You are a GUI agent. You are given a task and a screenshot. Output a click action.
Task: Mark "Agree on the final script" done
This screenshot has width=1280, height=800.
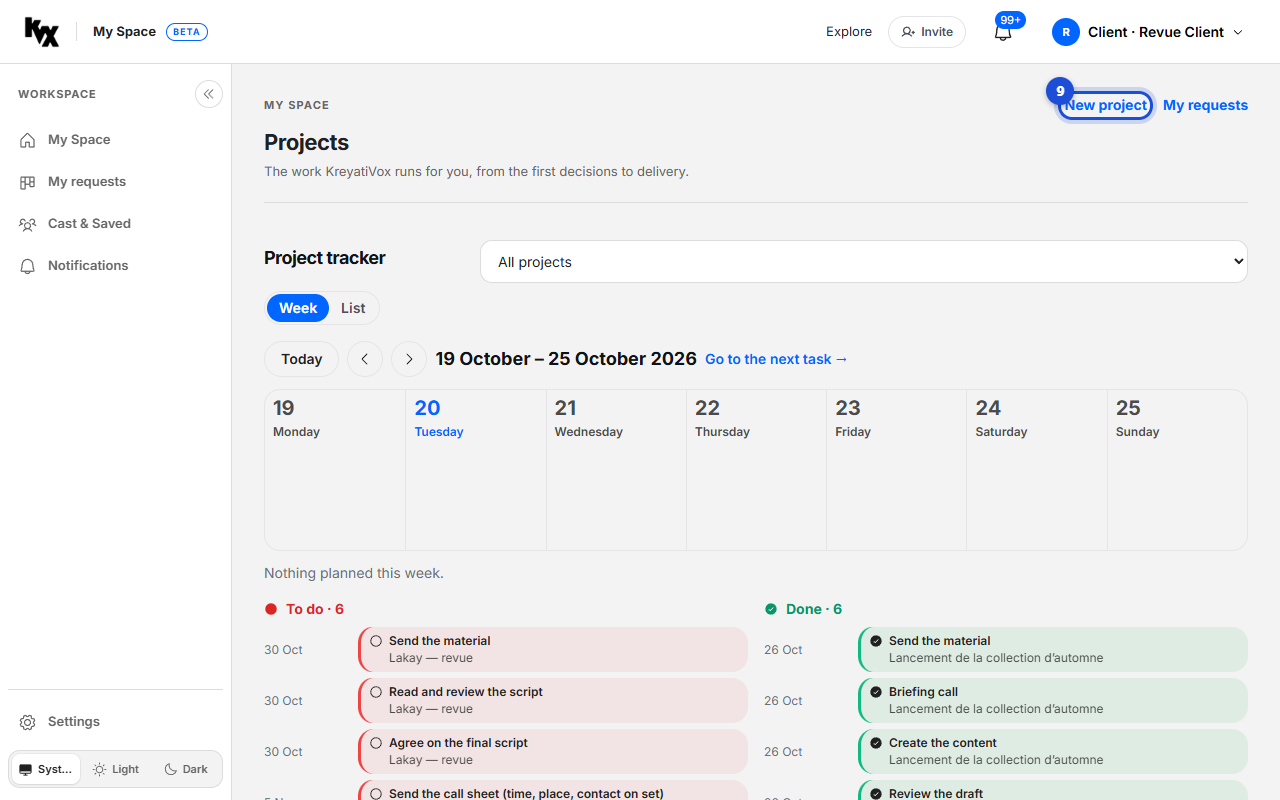pyautogui.click(x=376, y=743)
